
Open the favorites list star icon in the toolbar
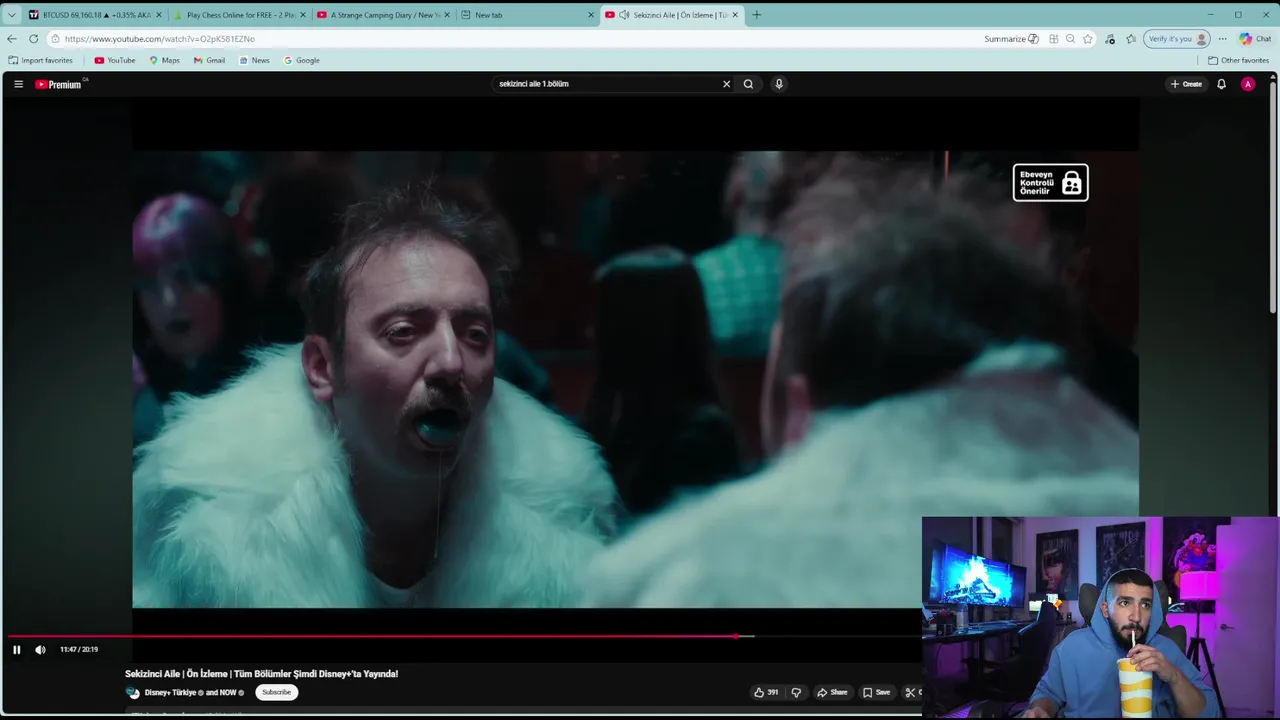1131,39
